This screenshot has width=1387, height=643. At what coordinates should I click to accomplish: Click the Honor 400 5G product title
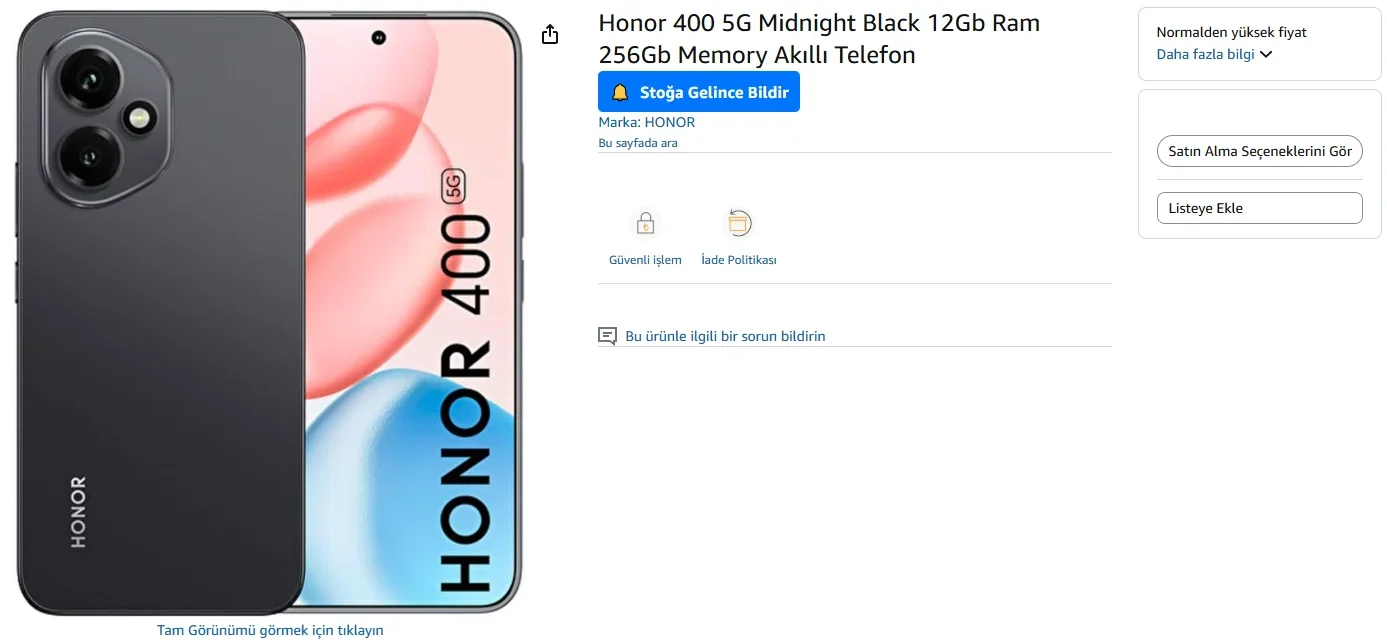click(x=819, y=39)
